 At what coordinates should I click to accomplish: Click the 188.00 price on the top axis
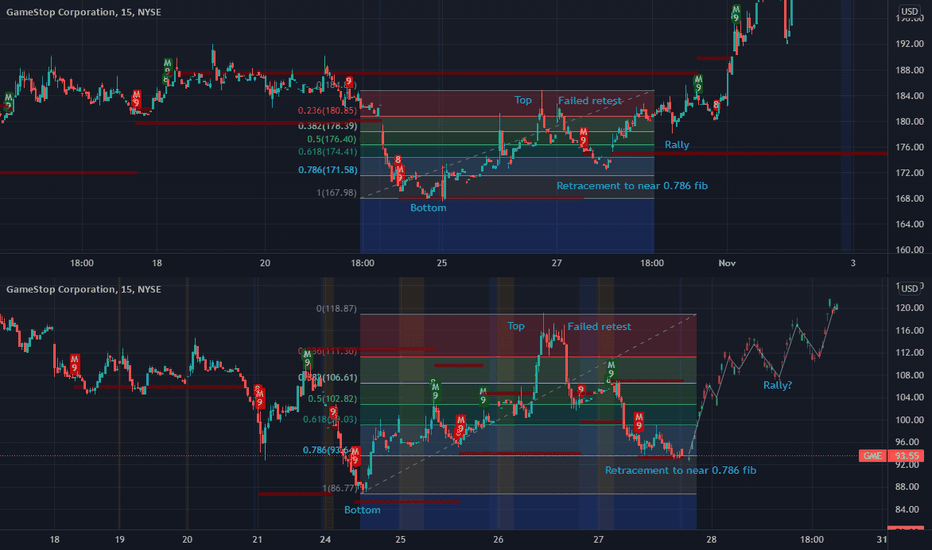click(x=909, y=70)
